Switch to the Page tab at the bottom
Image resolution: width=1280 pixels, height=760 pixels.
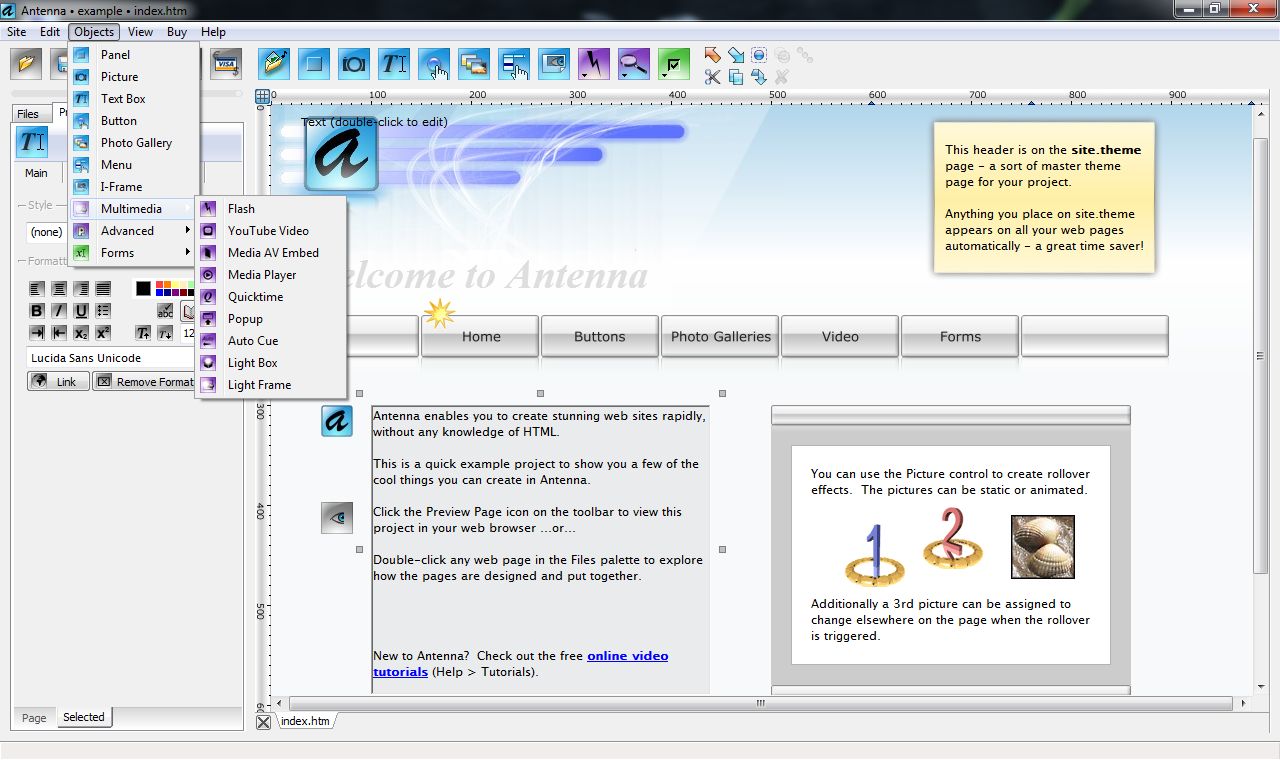(34, 718)
